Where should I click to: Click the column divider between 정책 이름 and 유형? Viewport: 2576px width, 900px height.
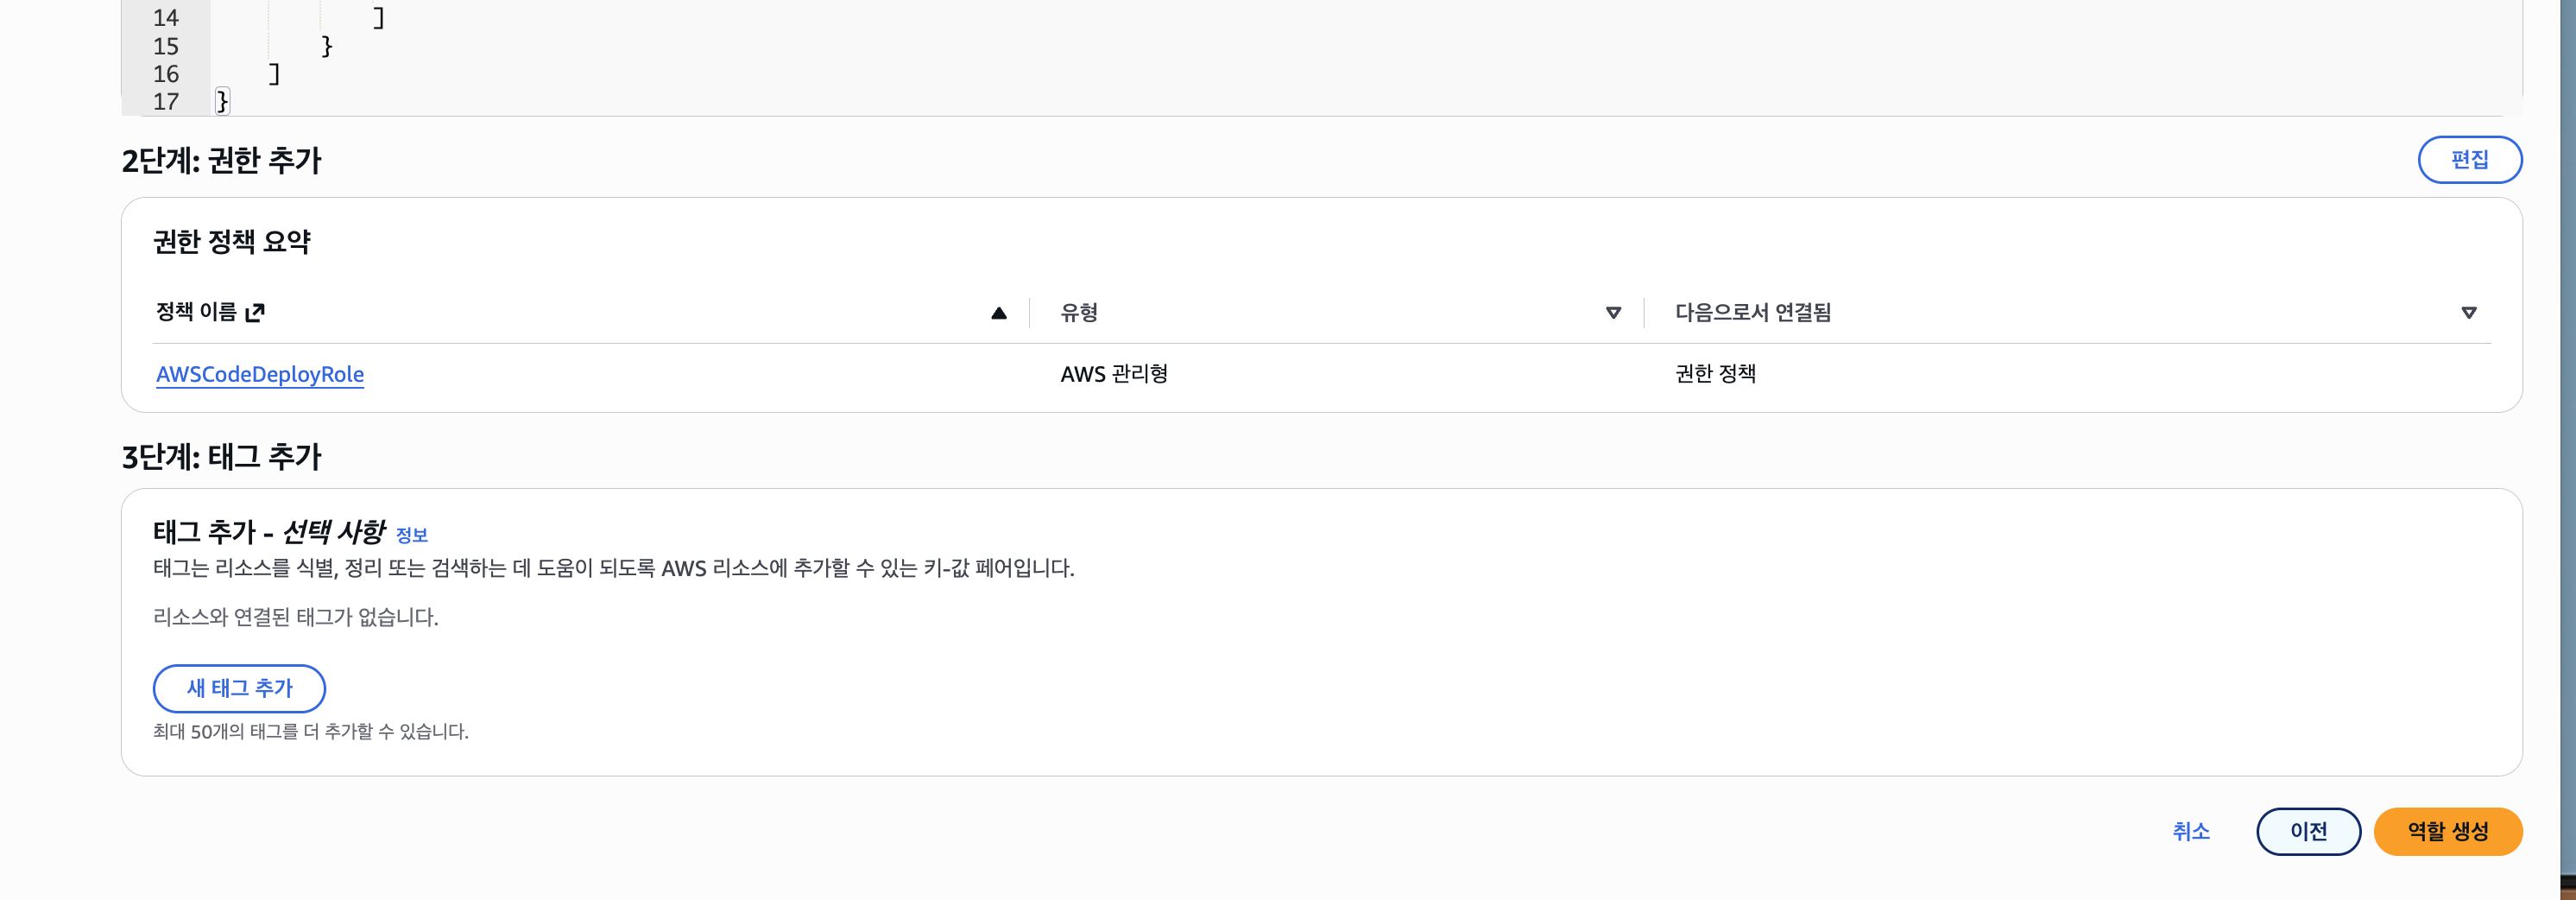click(x=1029, y=313)
